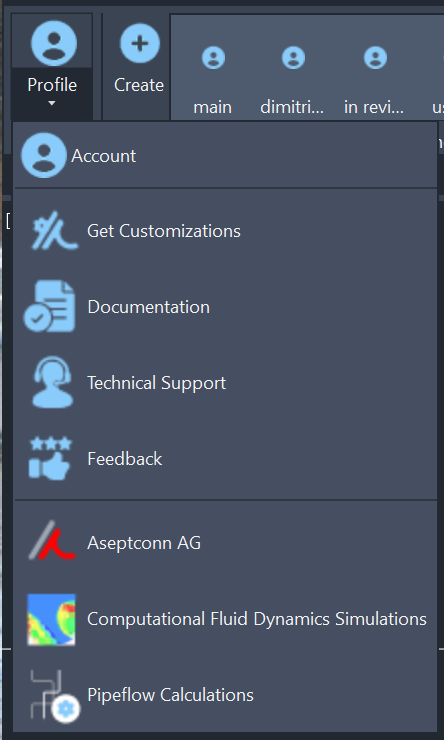Expand the Profile dropdown arrow
The width and height of the screenshot is (444, 740).
(x=52, y=103)
